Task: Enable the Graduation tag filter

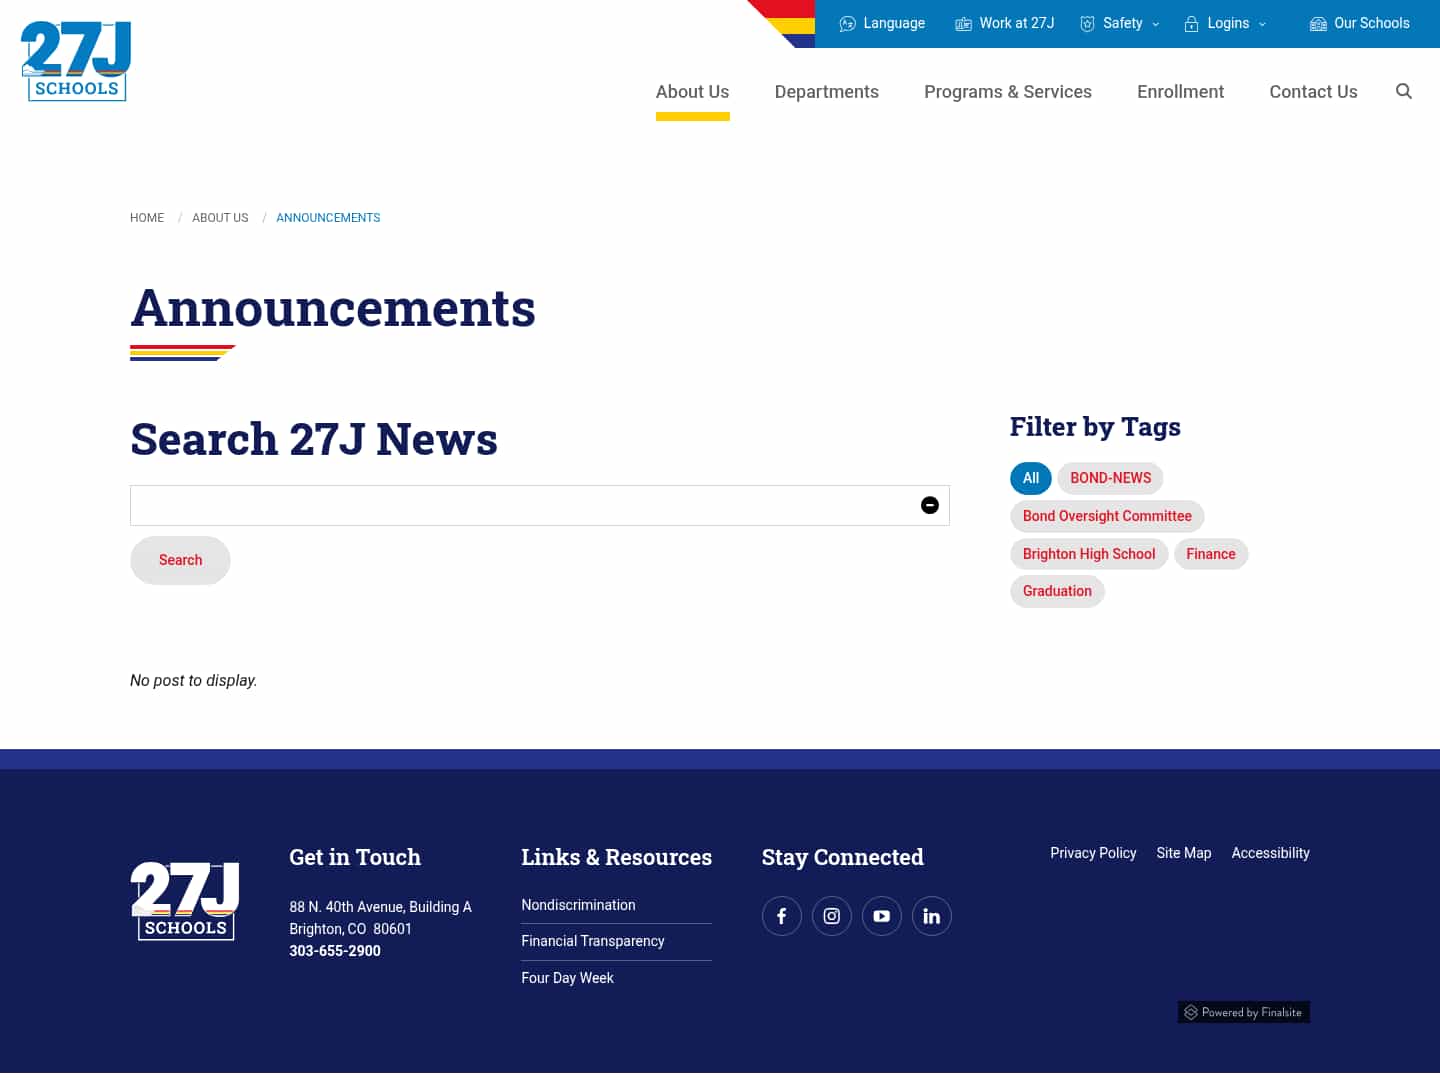Action: click(1057, 591)
